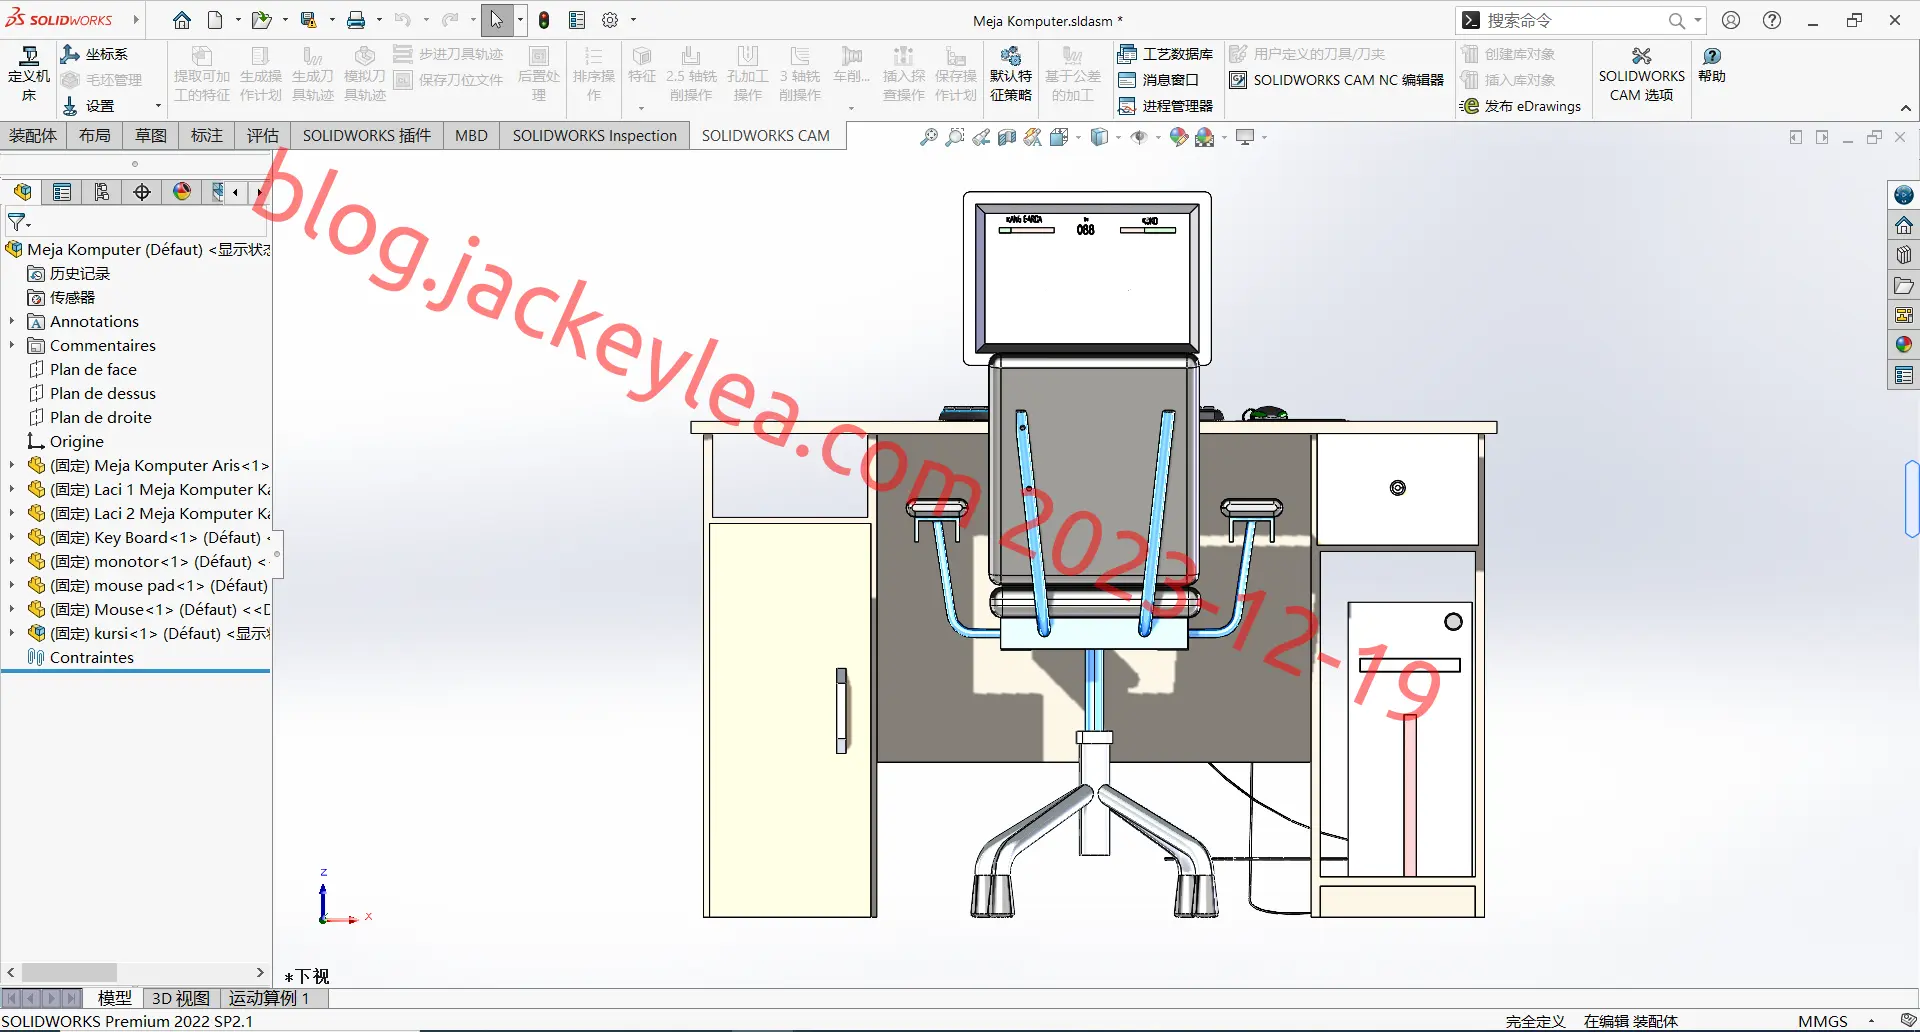Click the tree filter funnel icon
1920x1032 pixels.
click(x=18, y=222)
